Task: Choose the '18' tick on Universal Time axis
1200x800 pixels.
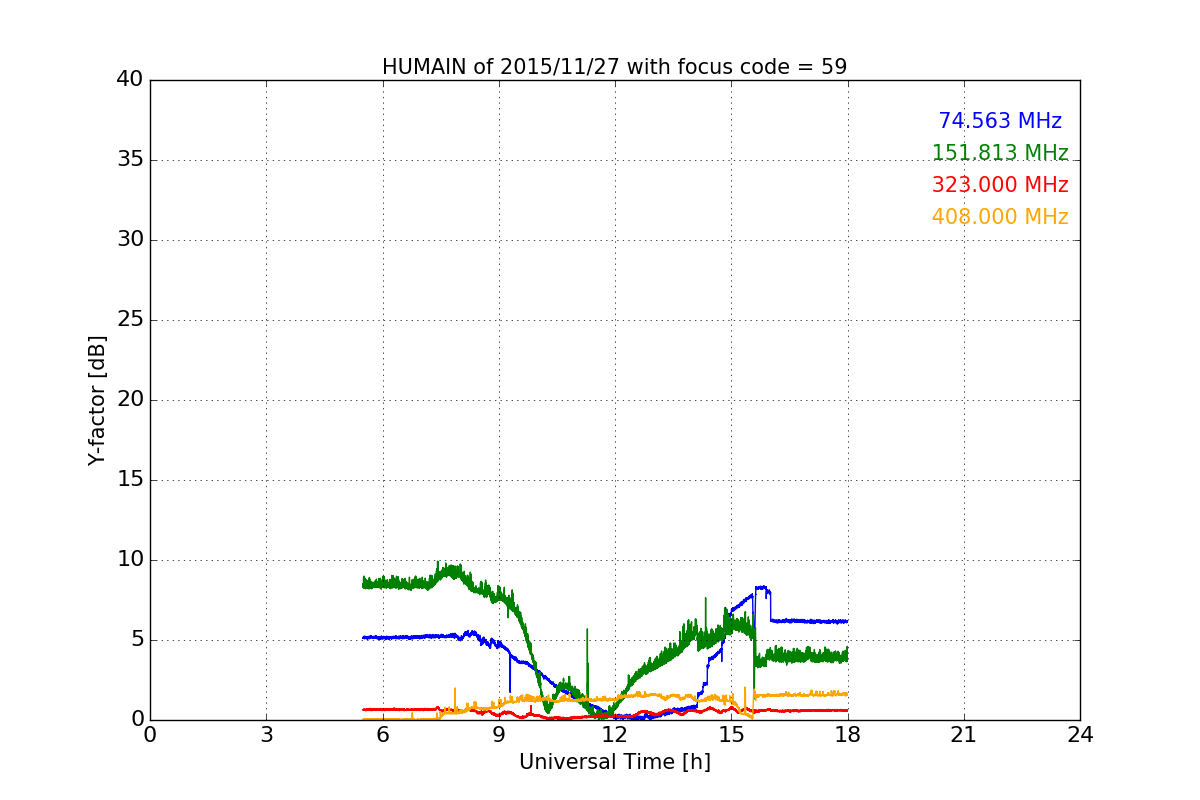Action: 847,734
